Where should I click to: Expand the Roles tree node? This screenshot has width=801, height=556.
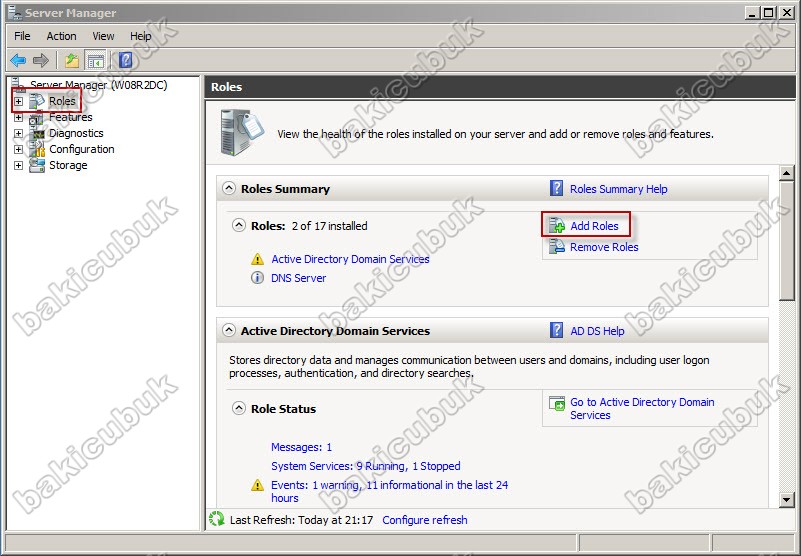coord(18,102)
